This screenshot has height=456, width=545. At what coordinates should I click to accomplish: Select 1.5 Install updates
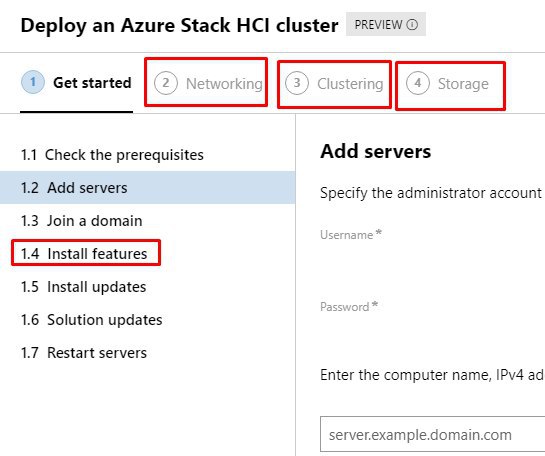[x=83, y=287]
